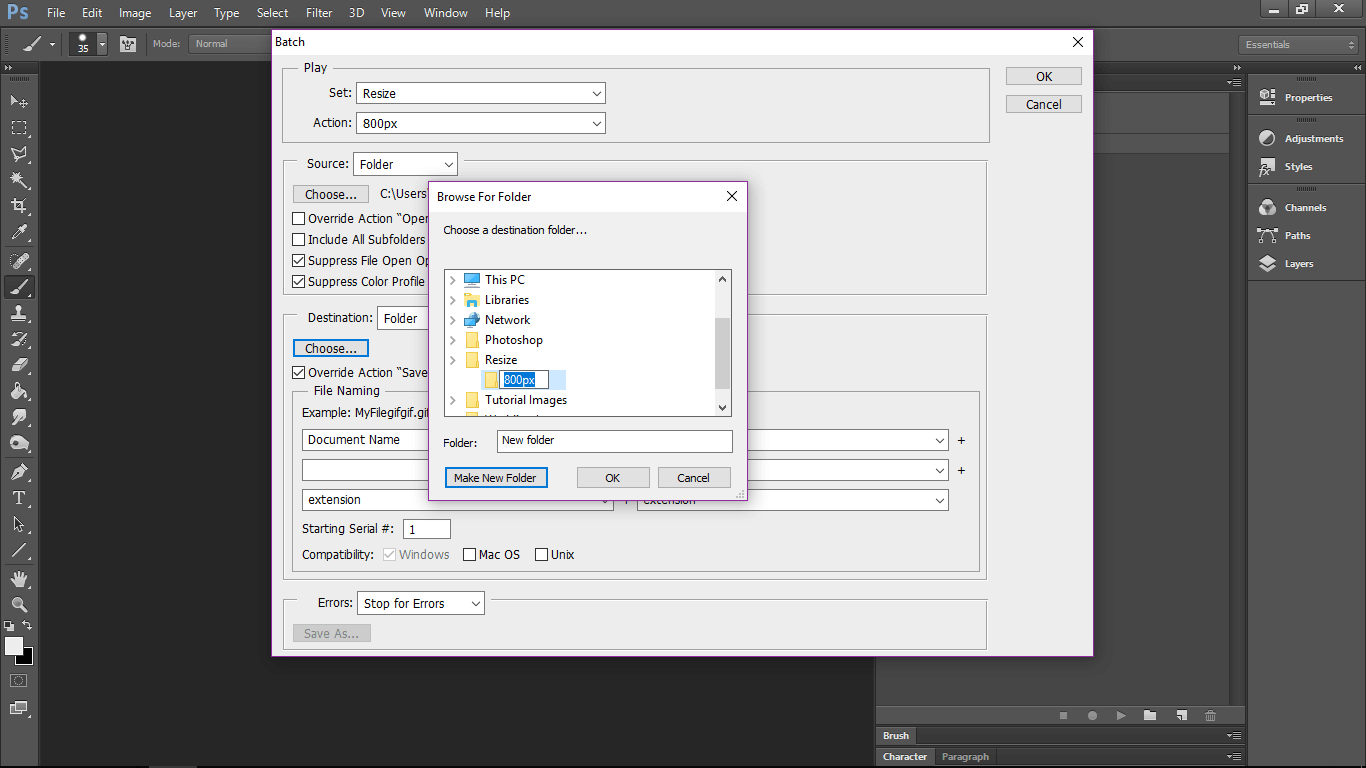Open the Filter menu

[318, 12]
